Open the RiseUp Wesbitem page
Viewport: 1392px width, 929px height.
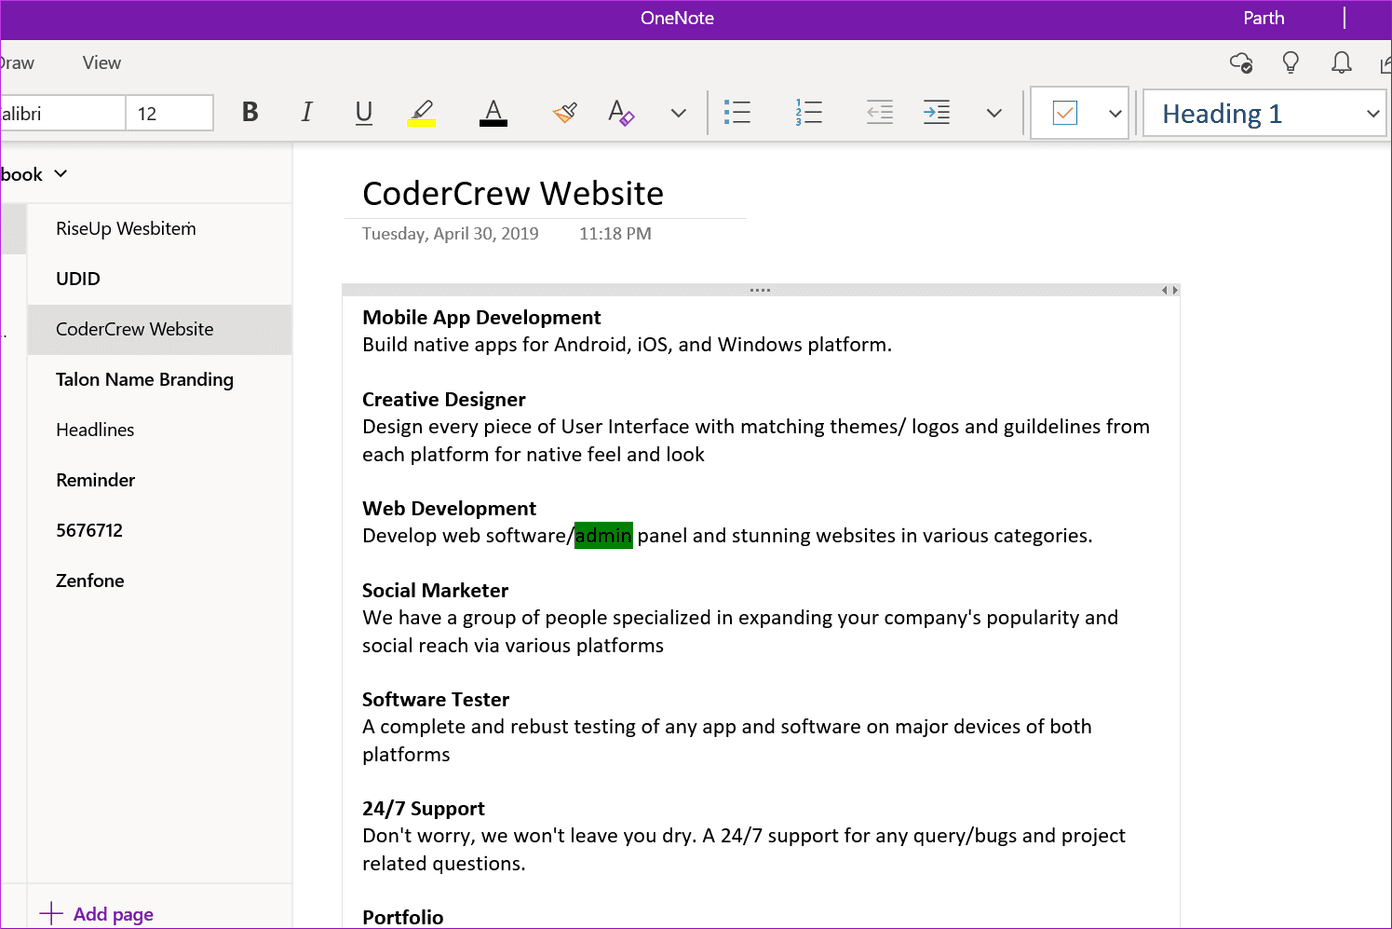point(160,229)
